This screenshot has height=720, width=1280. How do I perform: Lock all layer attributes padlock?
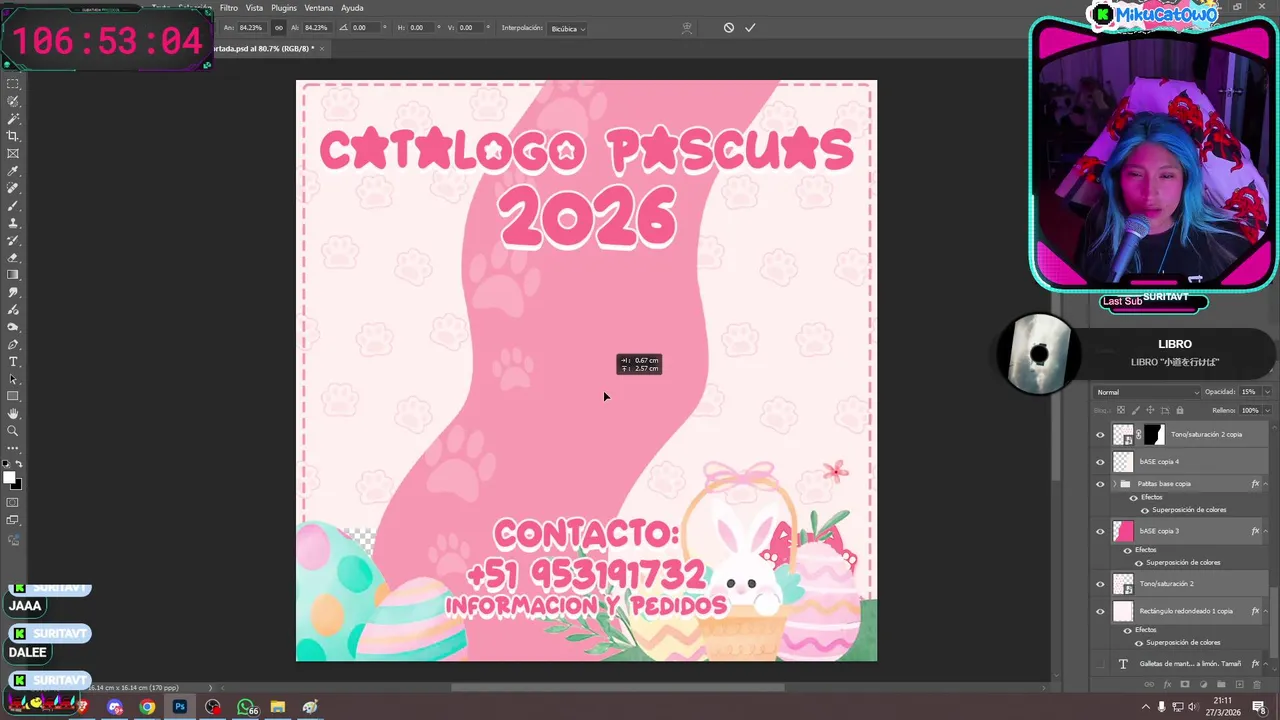click(x=1180, y=410)
